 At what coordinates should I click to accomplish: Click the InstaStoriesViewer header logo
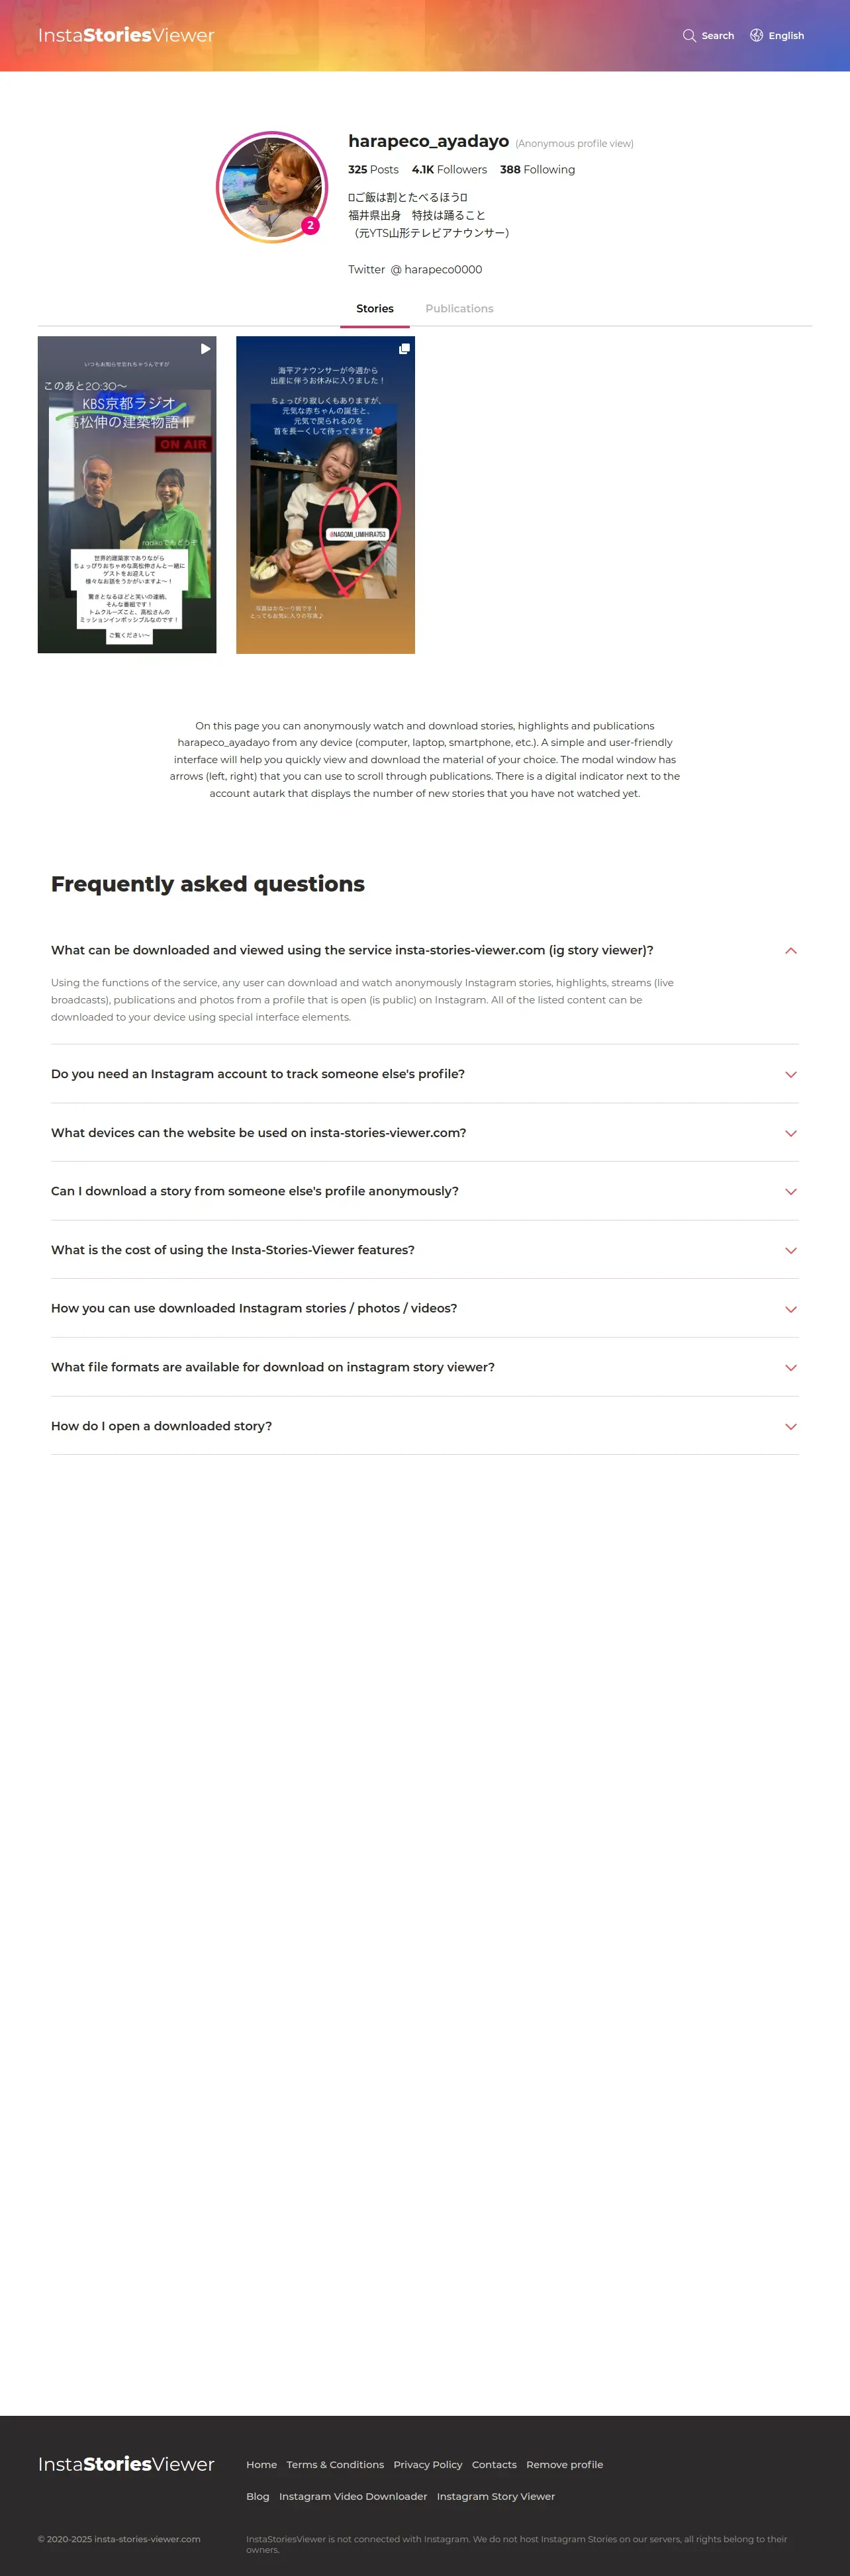pyautogui.click(x=126, y=36)
